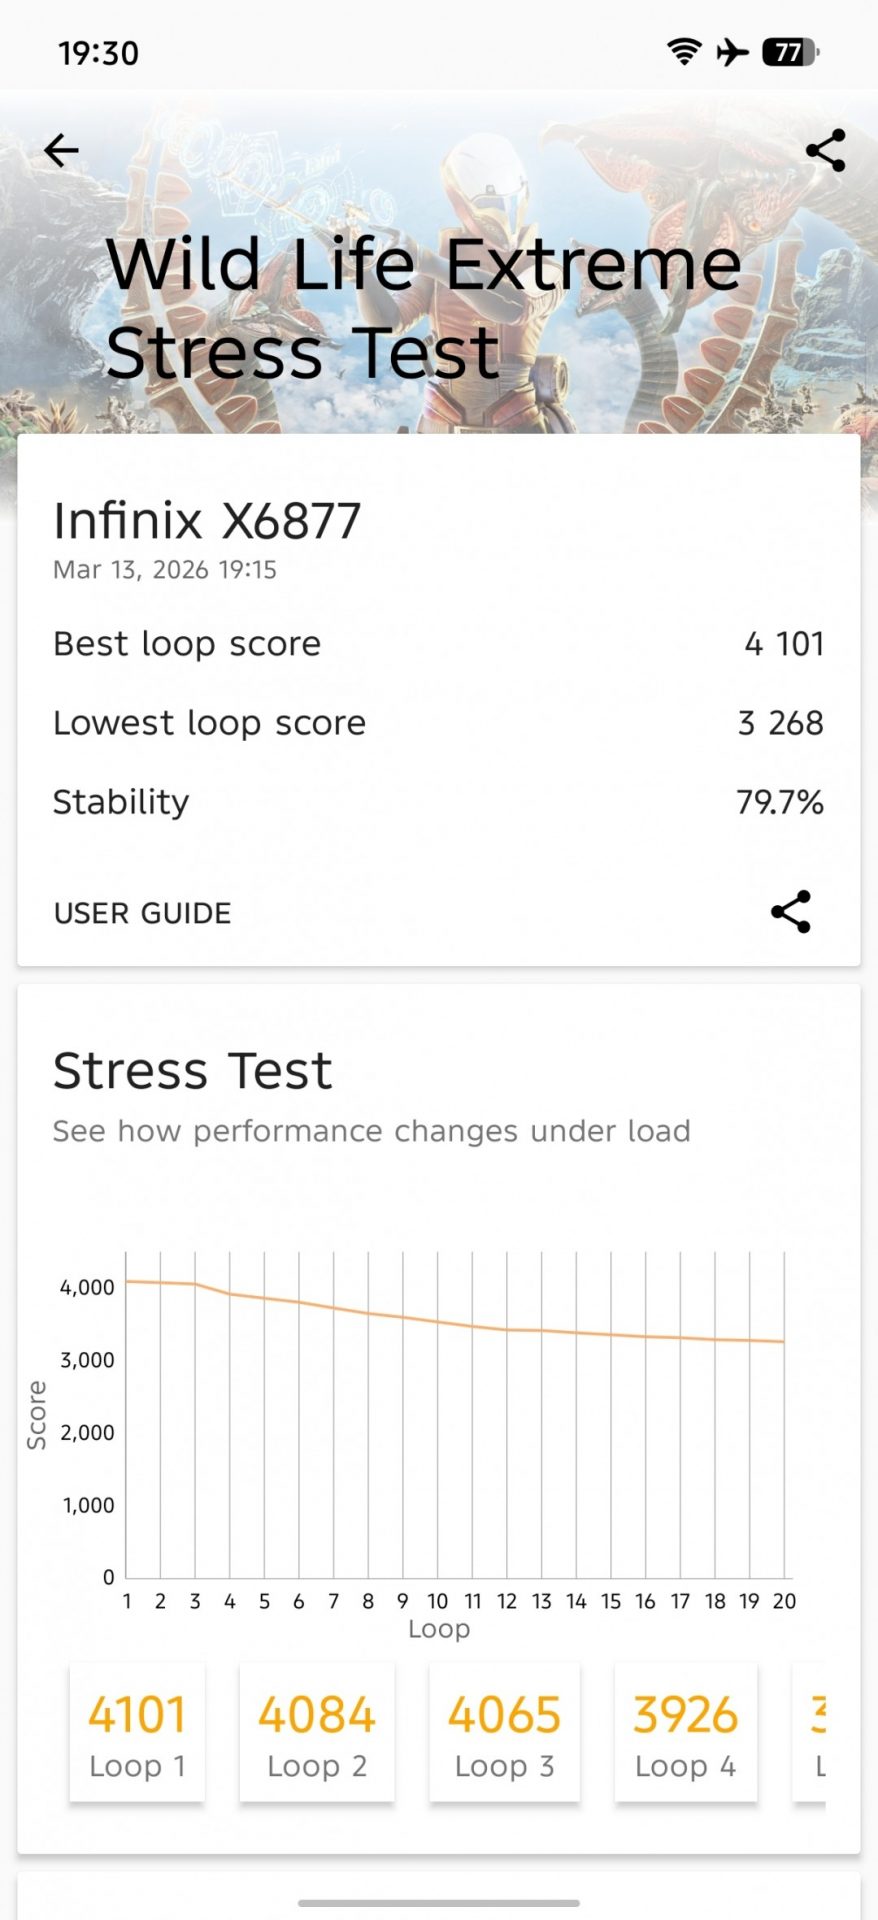Tap the Best loop score row

438,644
